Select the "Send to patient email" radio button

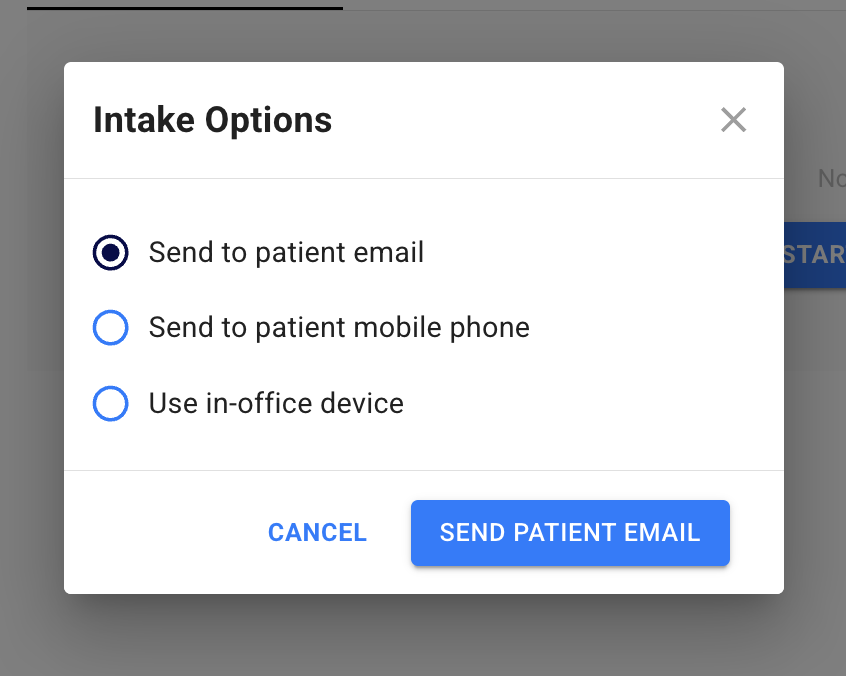point(110,252)
